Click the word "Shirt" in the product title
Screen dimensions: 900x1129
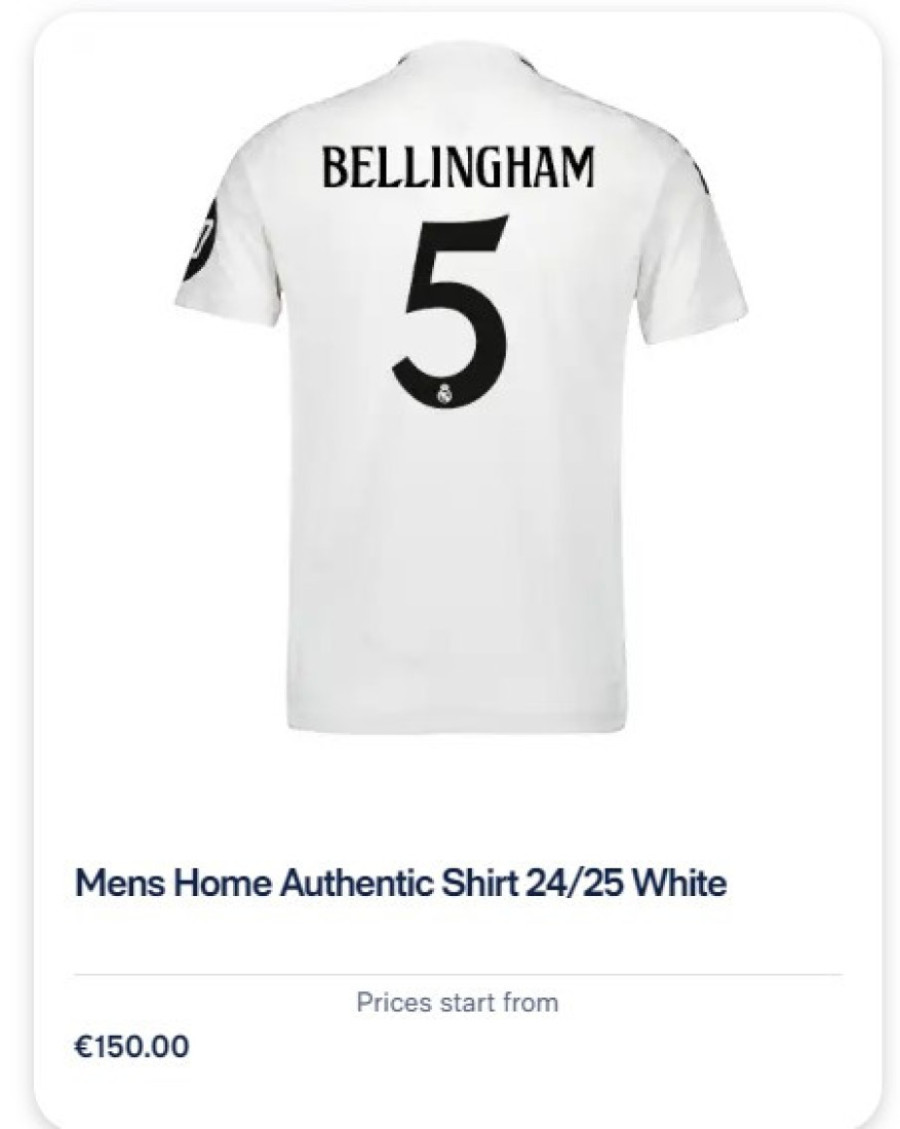pyautogui.click(x=479, y=883)
